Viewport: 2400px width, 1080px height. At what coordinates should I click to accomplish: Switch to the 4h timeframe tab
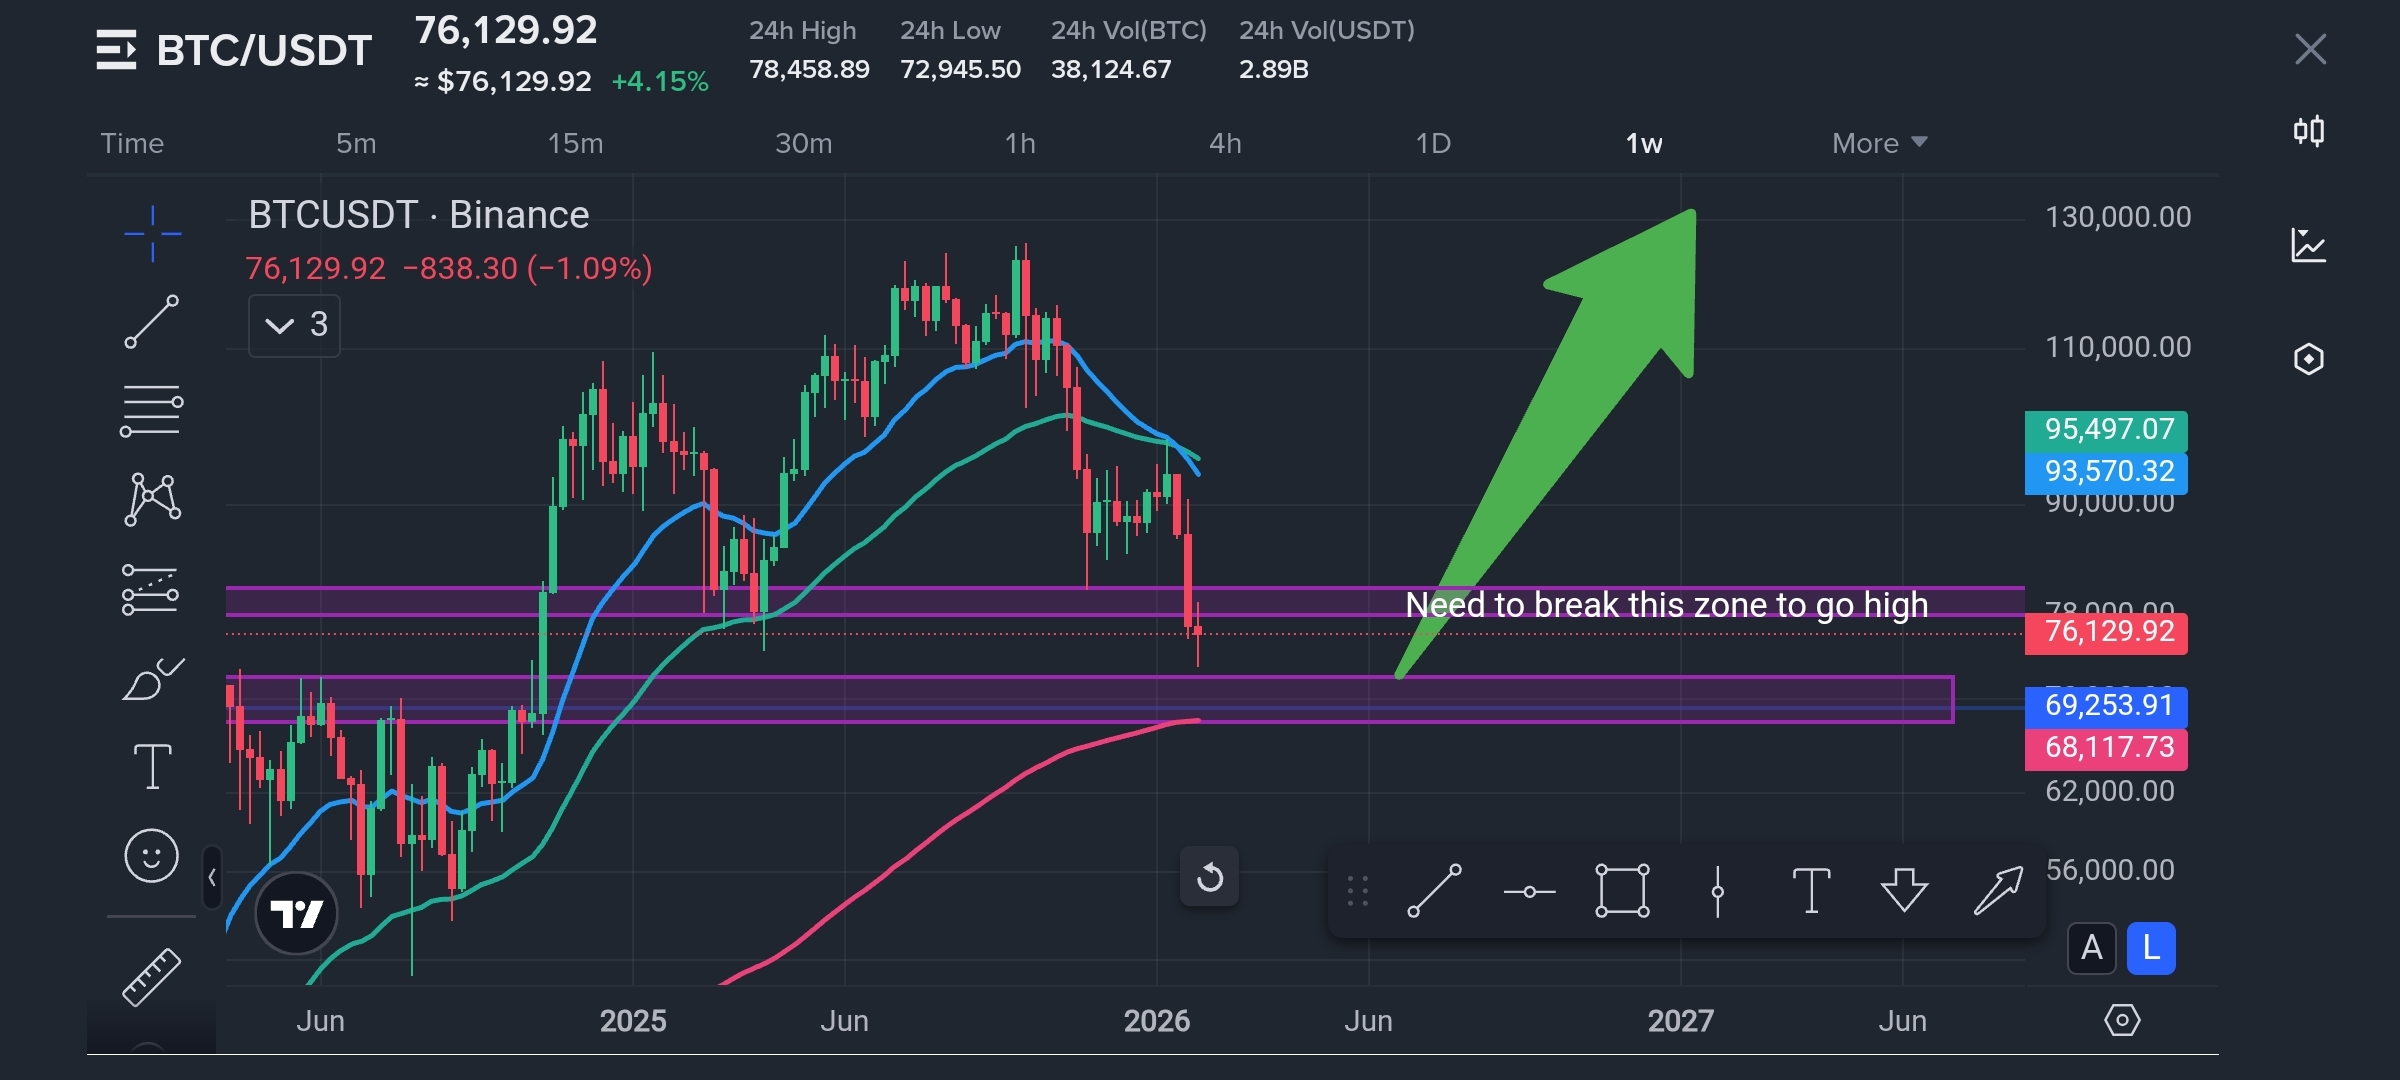coord(1225,143)
